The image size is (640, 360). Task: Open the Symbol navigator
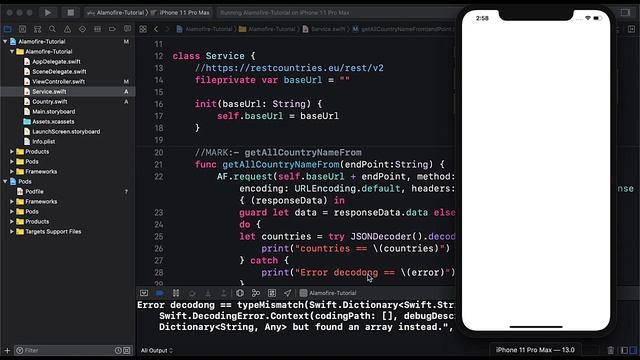point(38,29)
